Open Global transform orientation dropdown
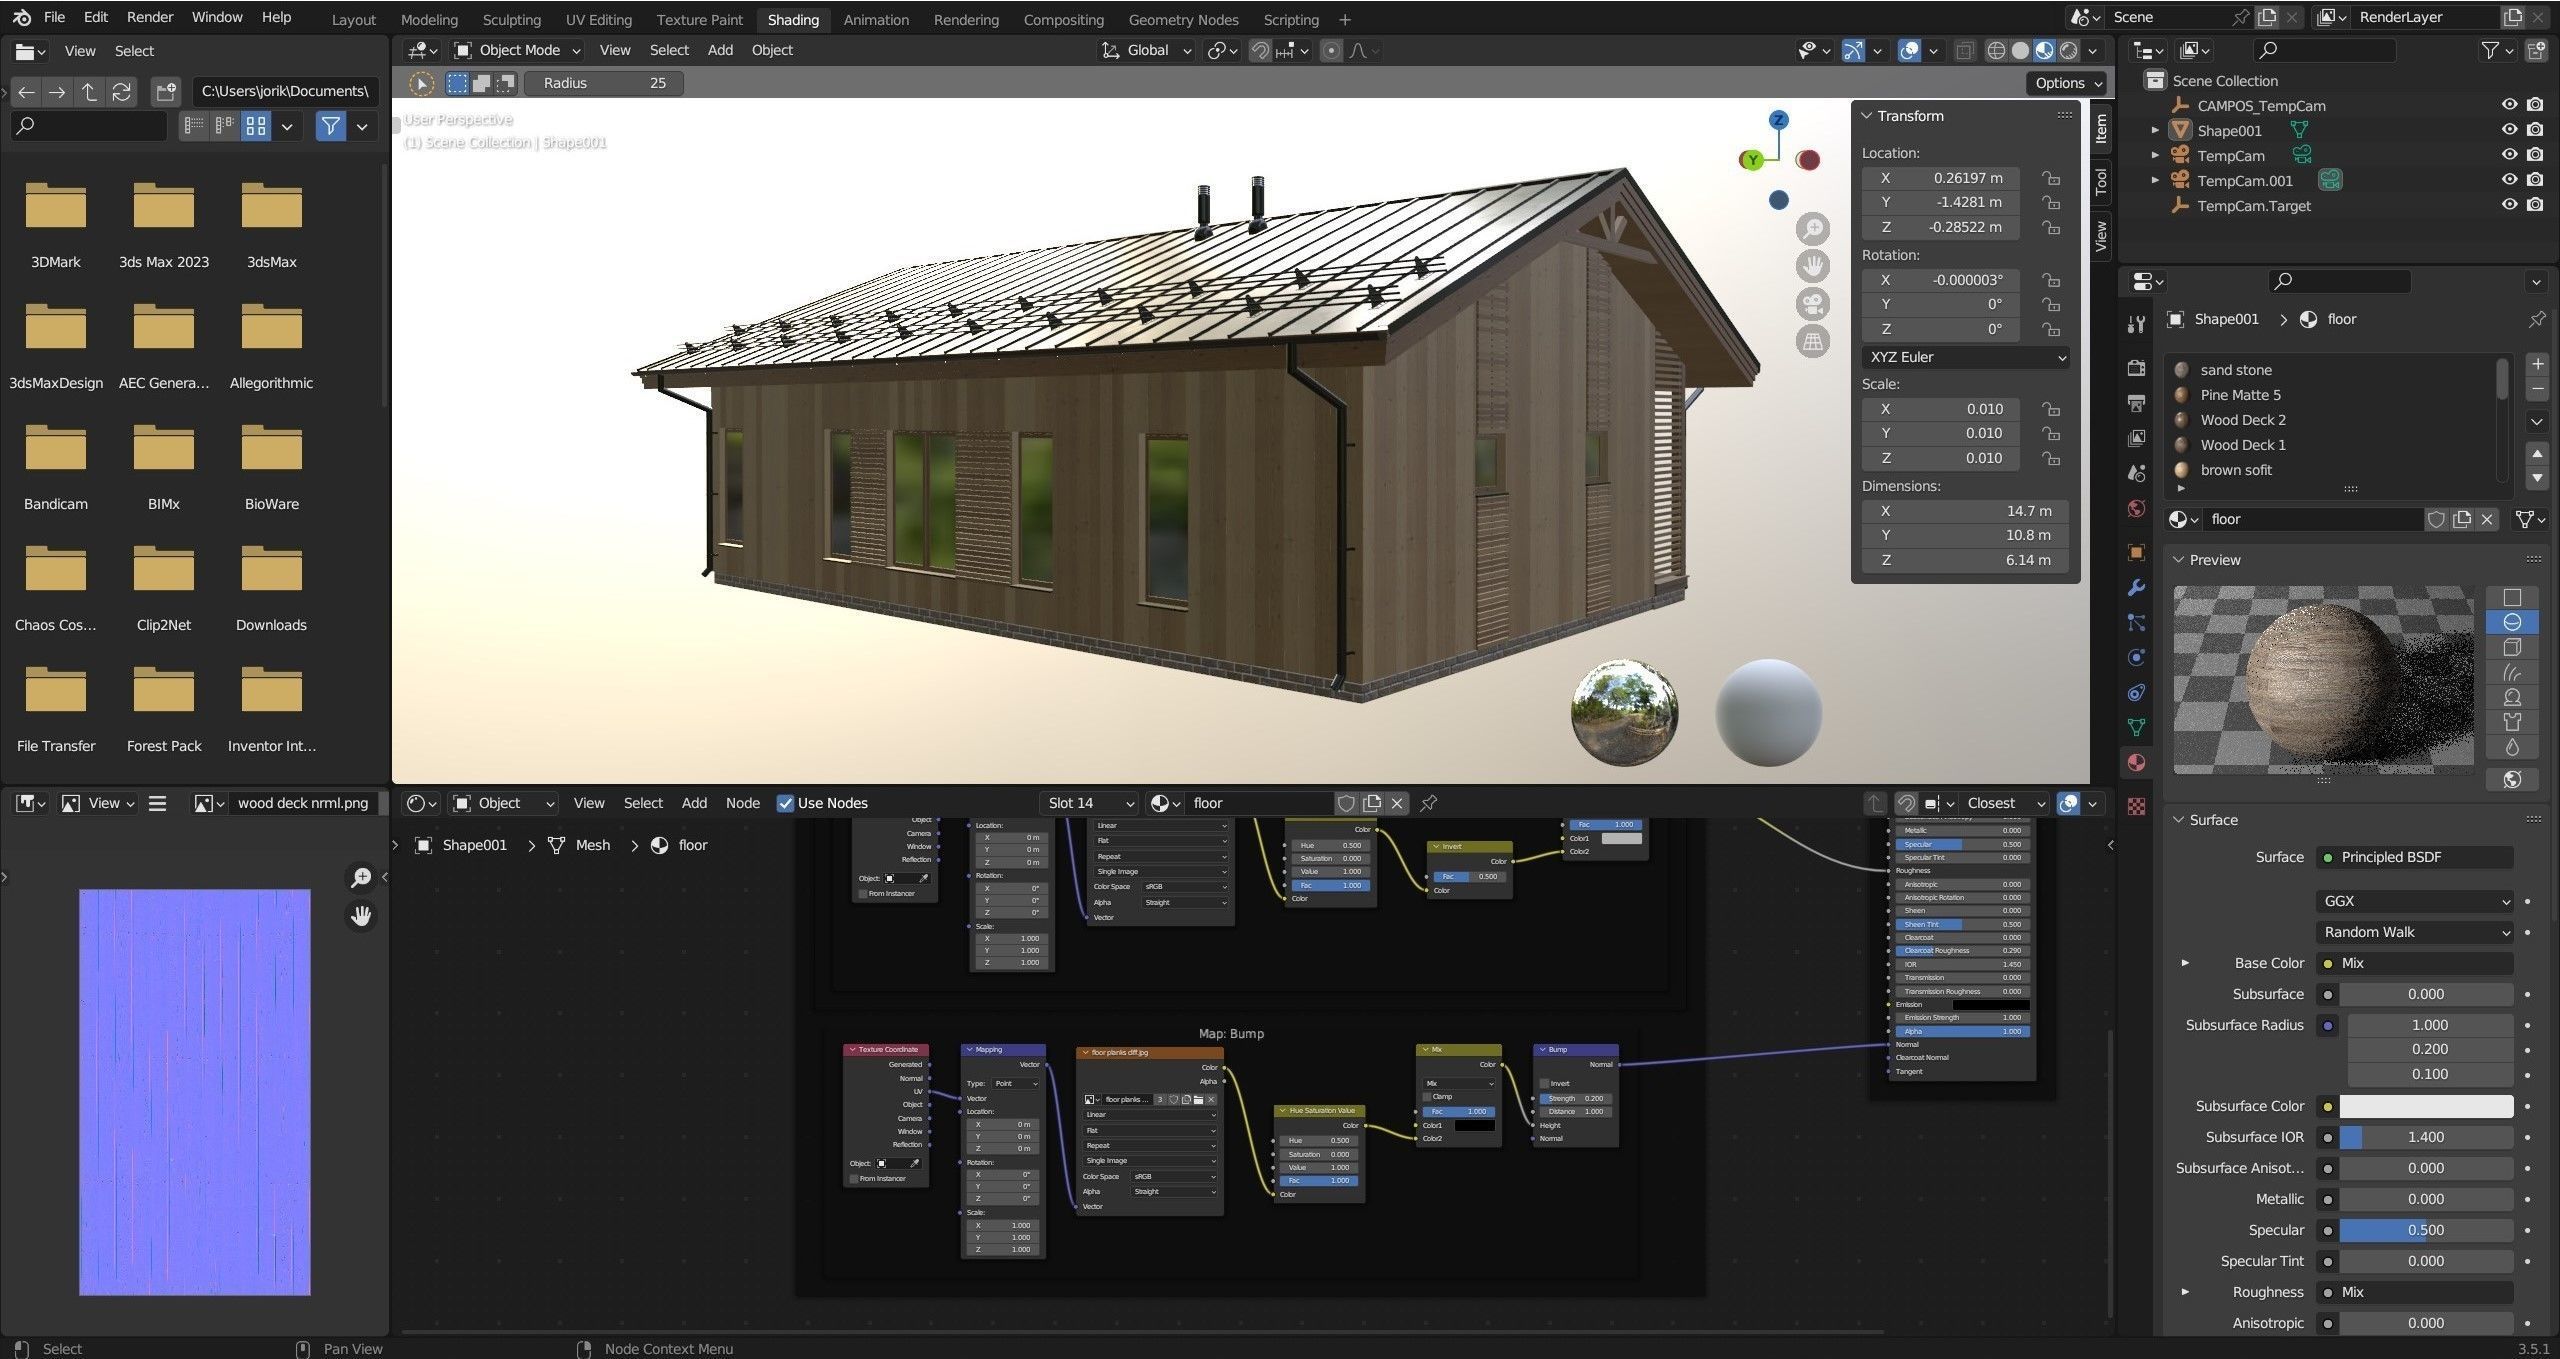This screenshot has height=1359, width=2560. [x=1146, y=50]
